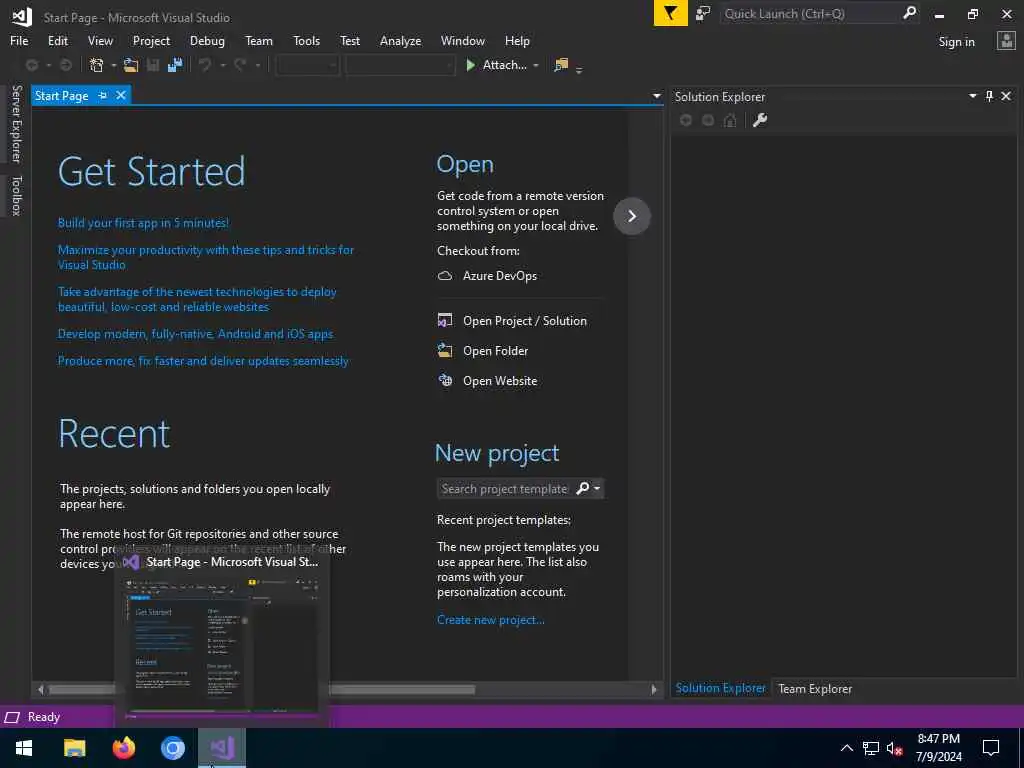
Task: Open the Toolbox side tab
Action: pyautogui.click(x=16, y=195)
